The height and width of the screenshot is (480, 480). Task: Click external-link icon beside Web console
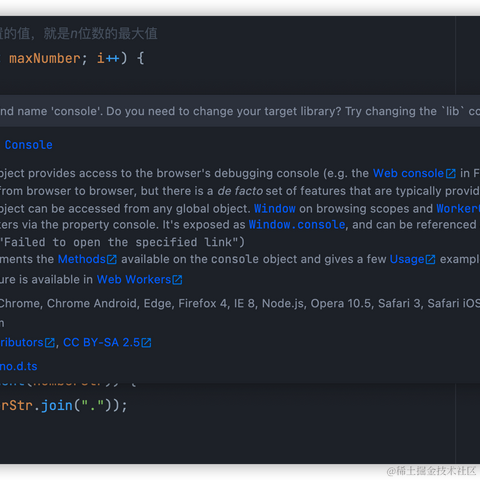click(x=451, y=173)
